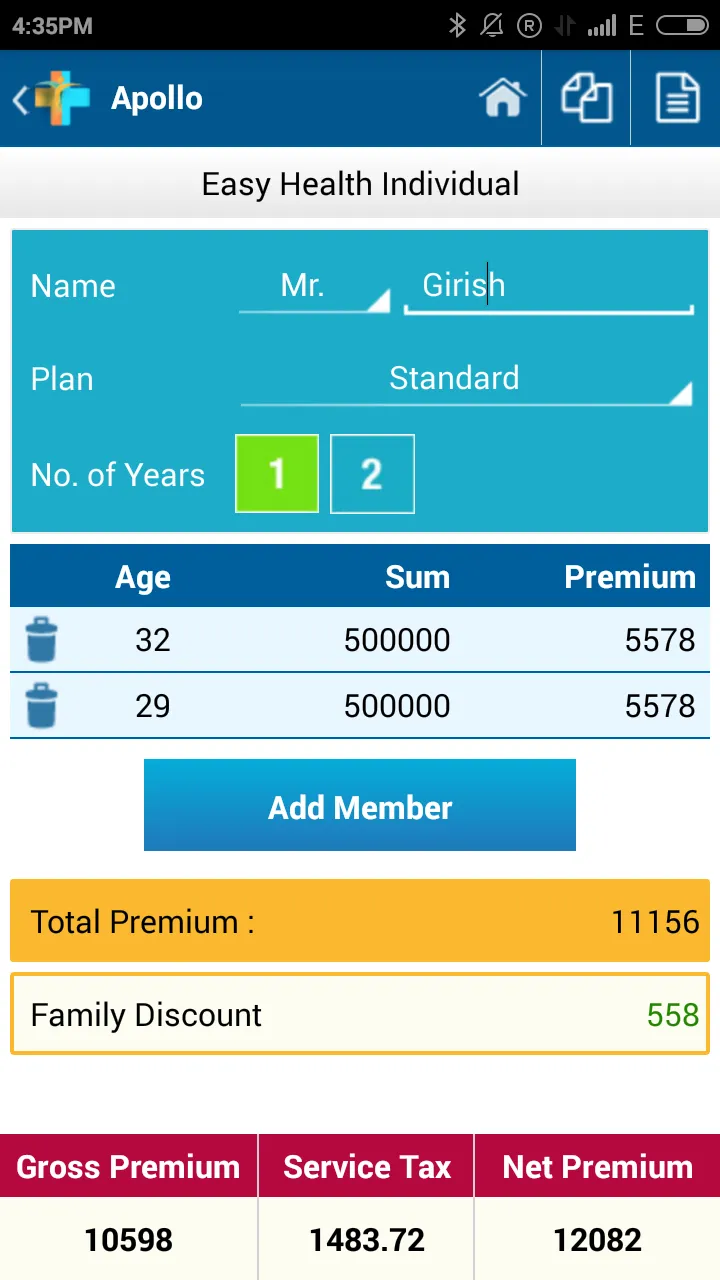
Task: Tap the Net Premium amount cell
Action: click(x=597, y=1240)
